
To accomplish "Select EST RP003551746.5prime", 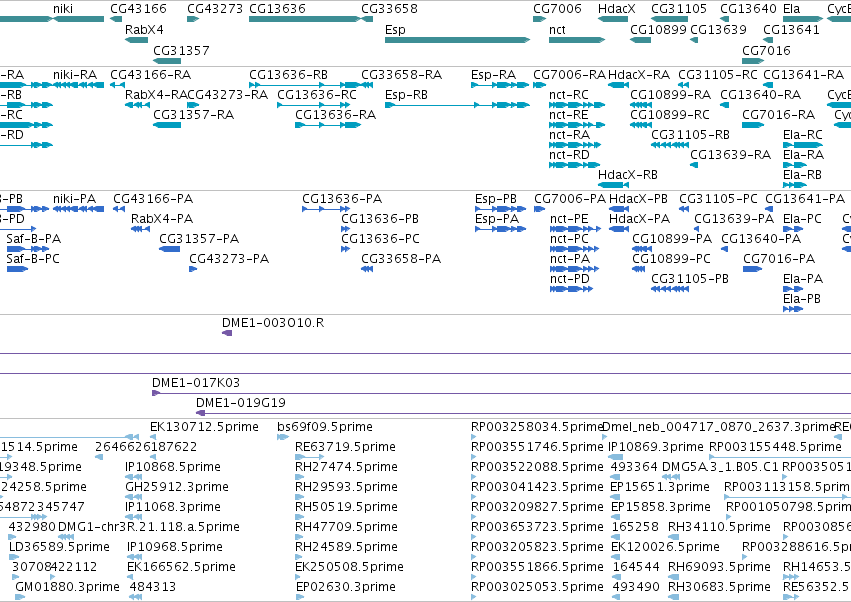I will (x=474, y=457).
